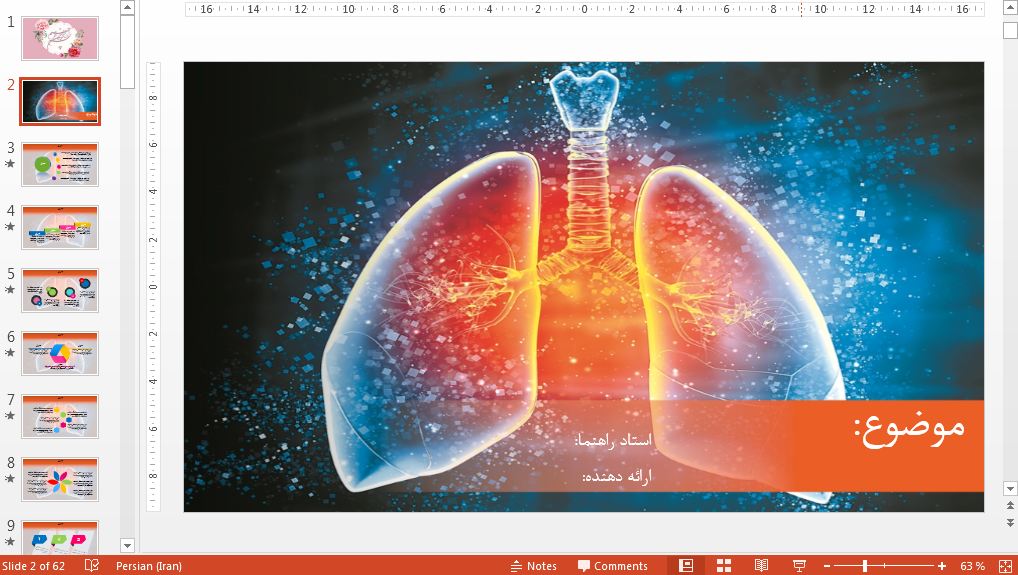This screenshot has height=575, width=1018.
Task: Open zoom dialog via 63 % label
Action: (972, 566)
